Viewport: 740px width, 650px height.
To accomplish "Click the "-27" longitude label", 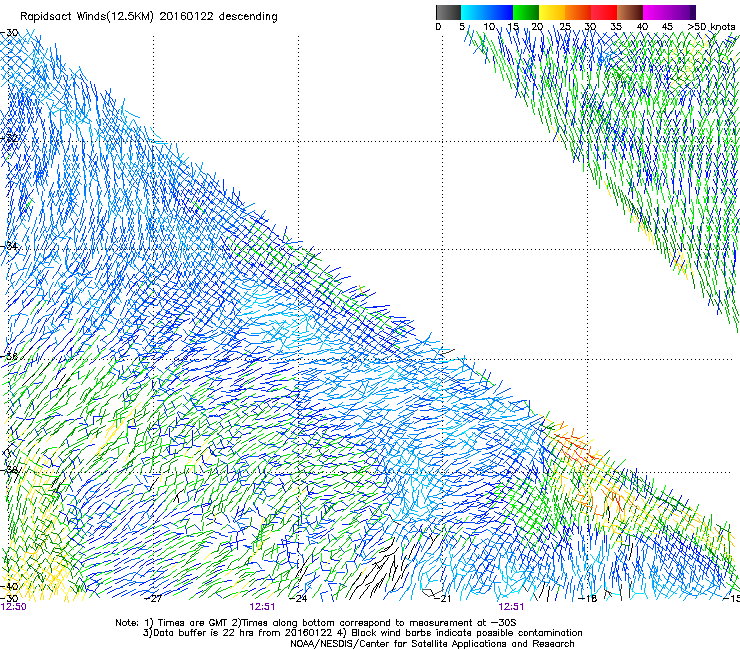I will point(153,599).
